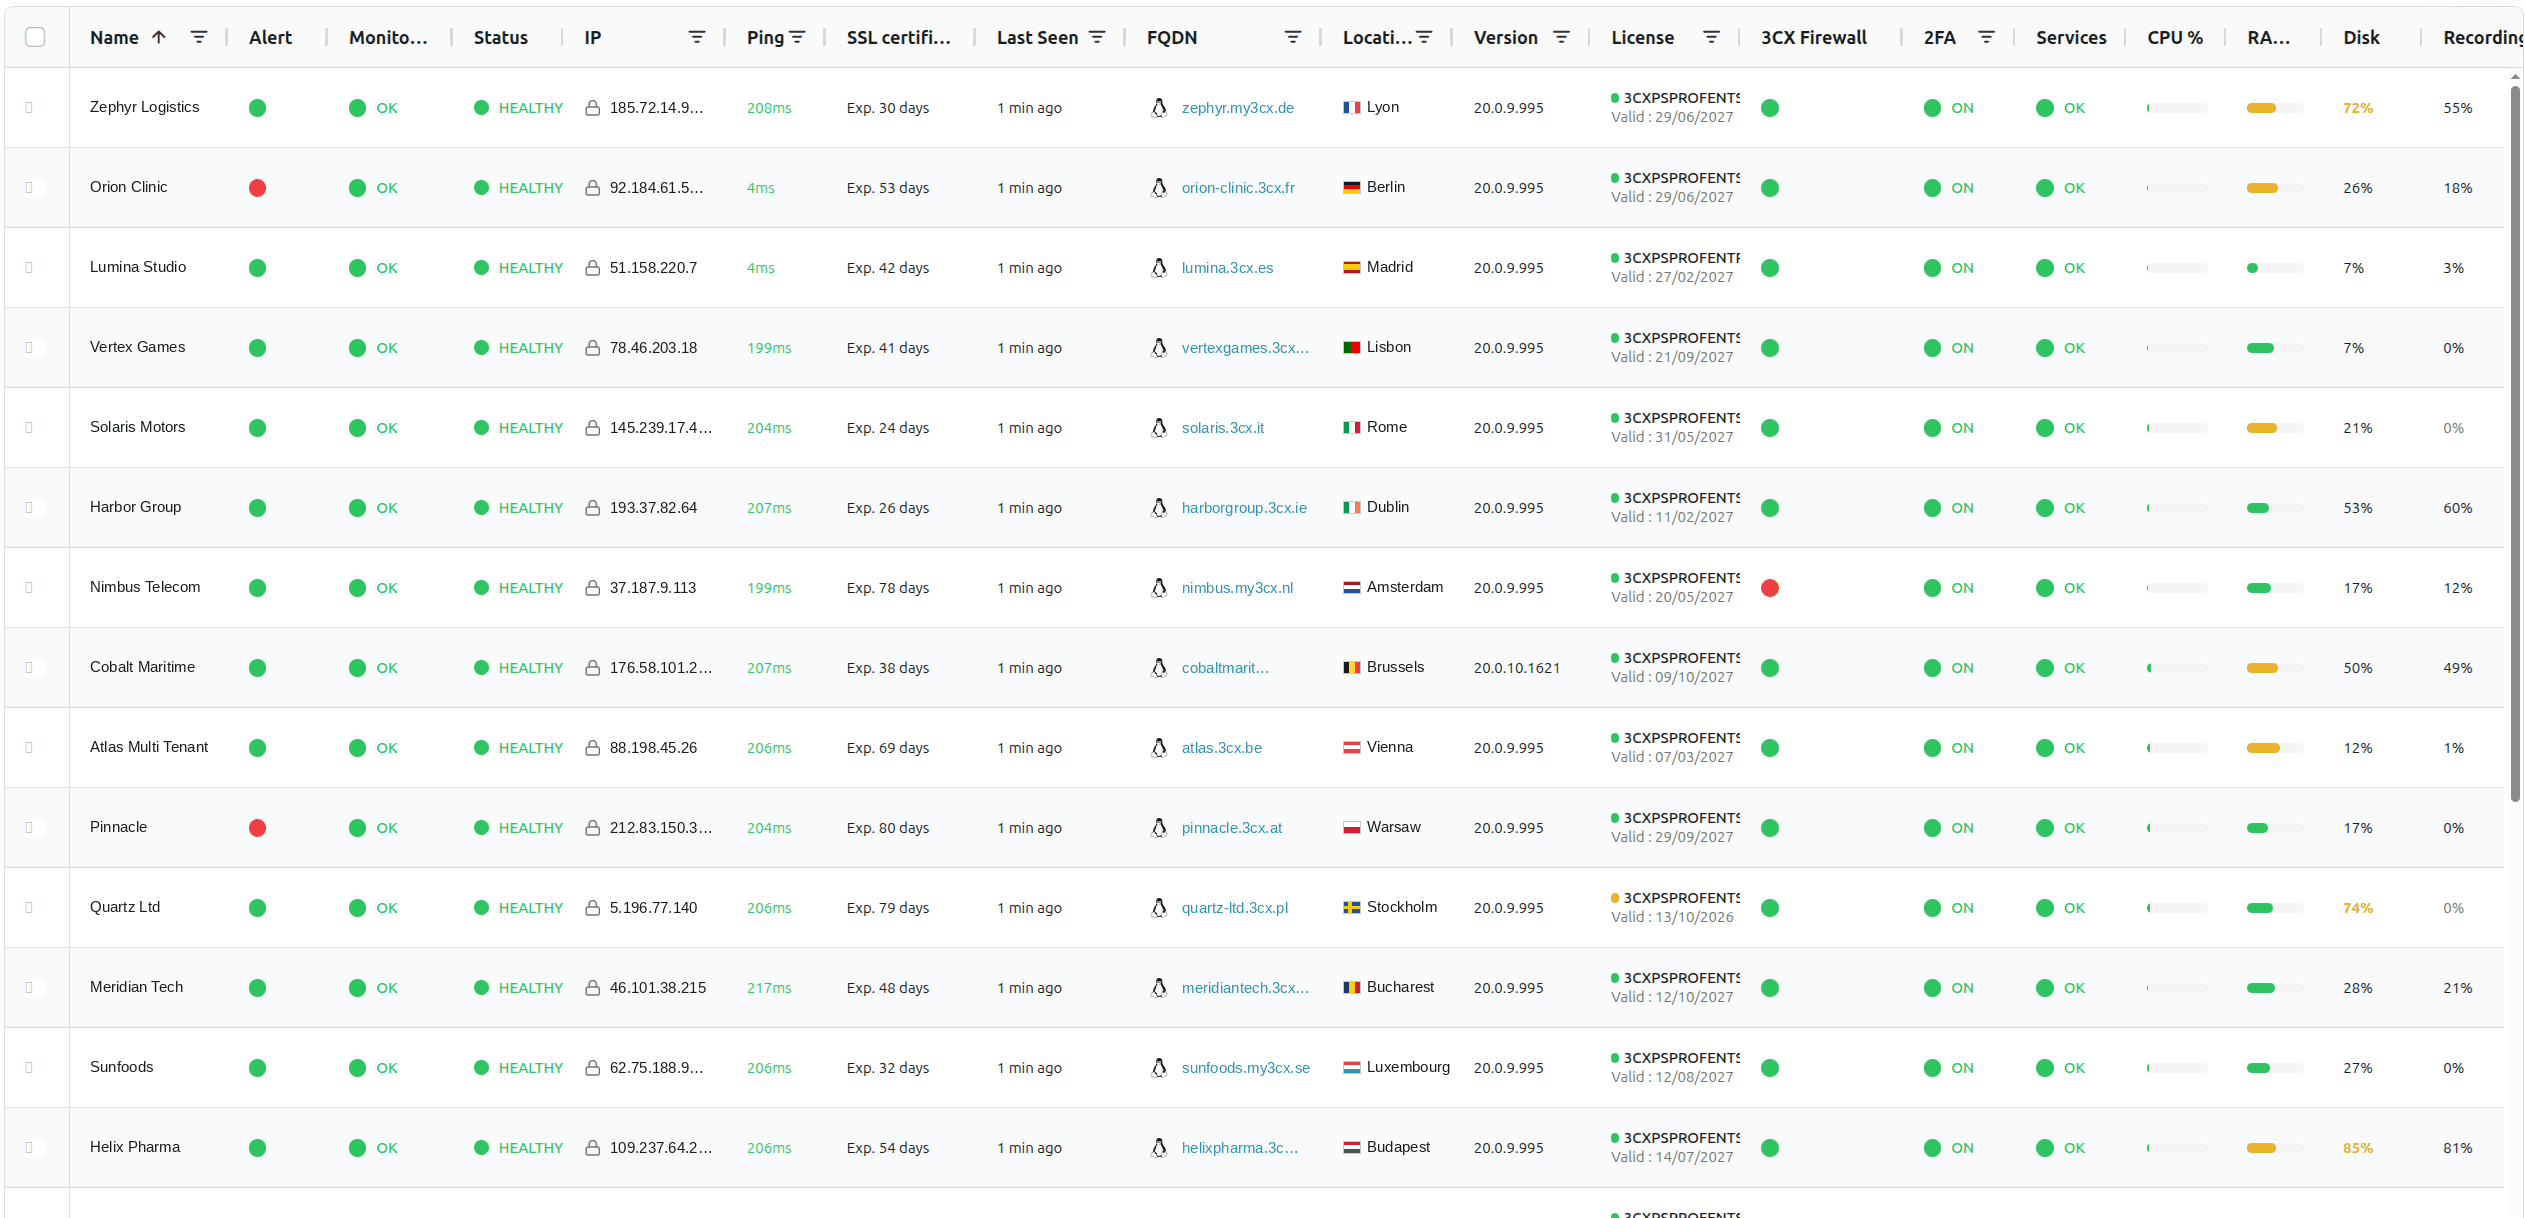
Task: Open the Version column filter icon
Action: (1561, 37)
